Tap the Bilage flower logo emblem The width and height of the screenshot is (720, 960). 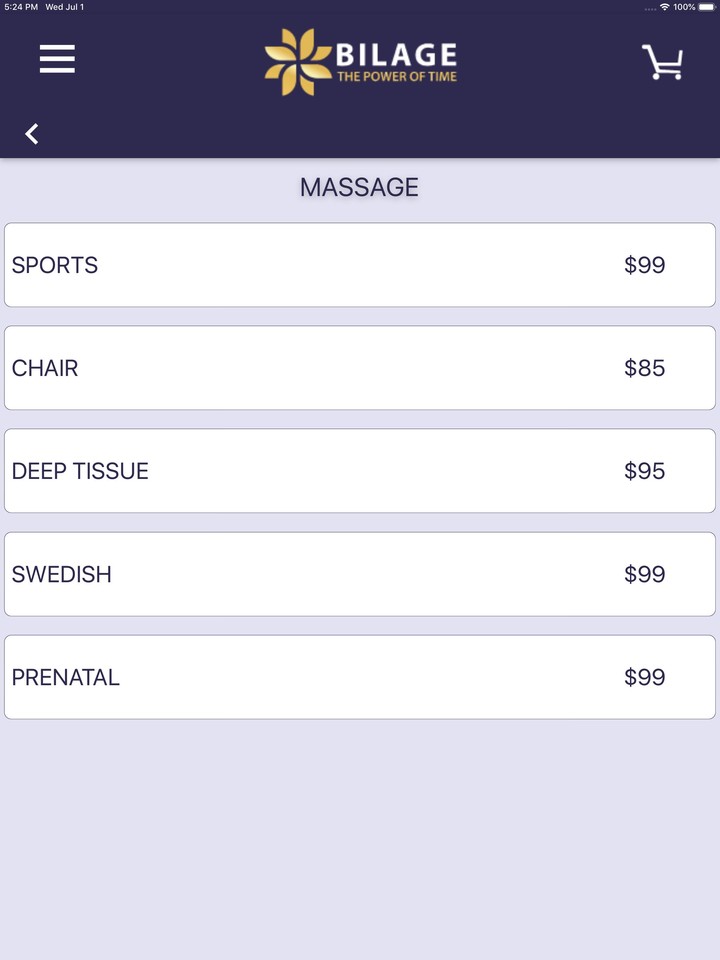tap(297, 62)
